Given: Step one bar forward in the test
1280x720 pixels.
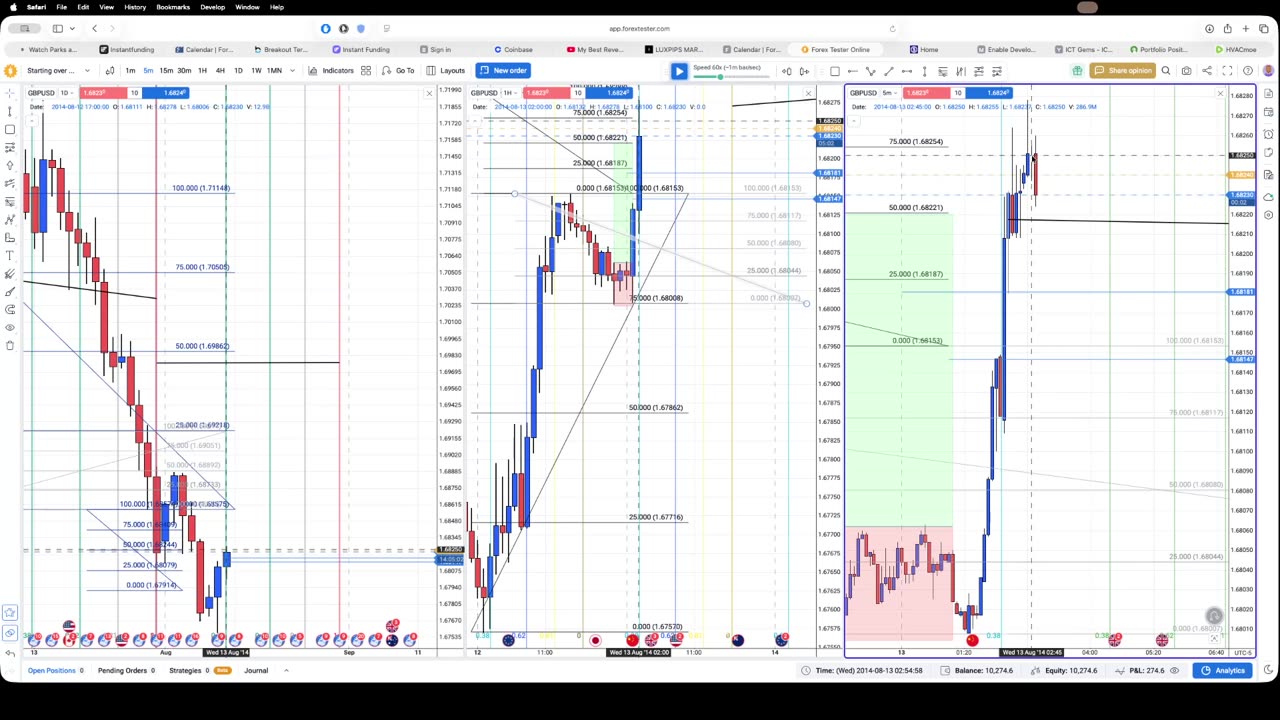Looking at the screenshot, I should [x=804, y=71].
